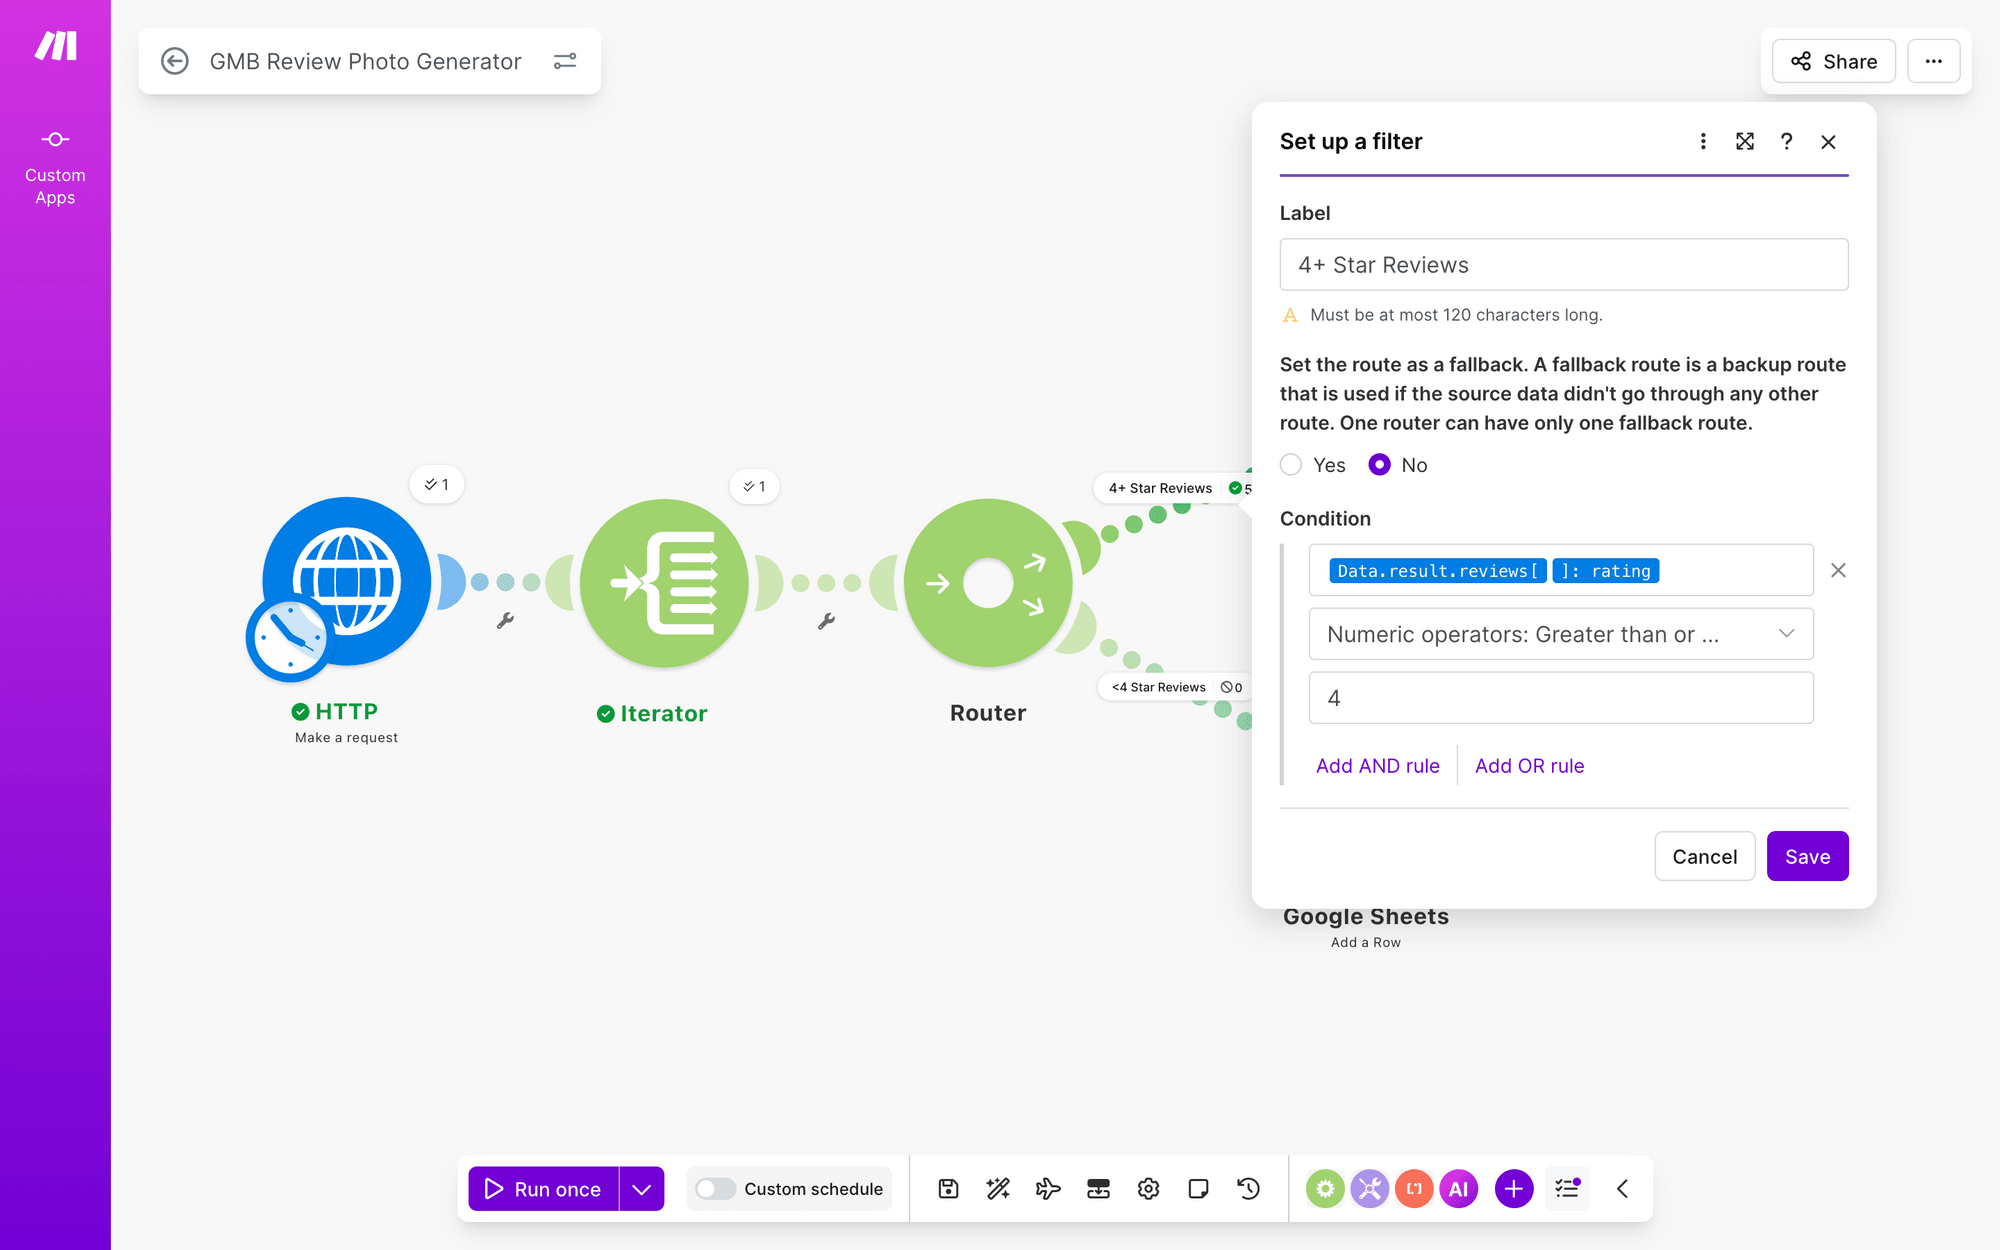
Task: Toggle the Custom schedule switch
Action: click(x=716, y=1188)
